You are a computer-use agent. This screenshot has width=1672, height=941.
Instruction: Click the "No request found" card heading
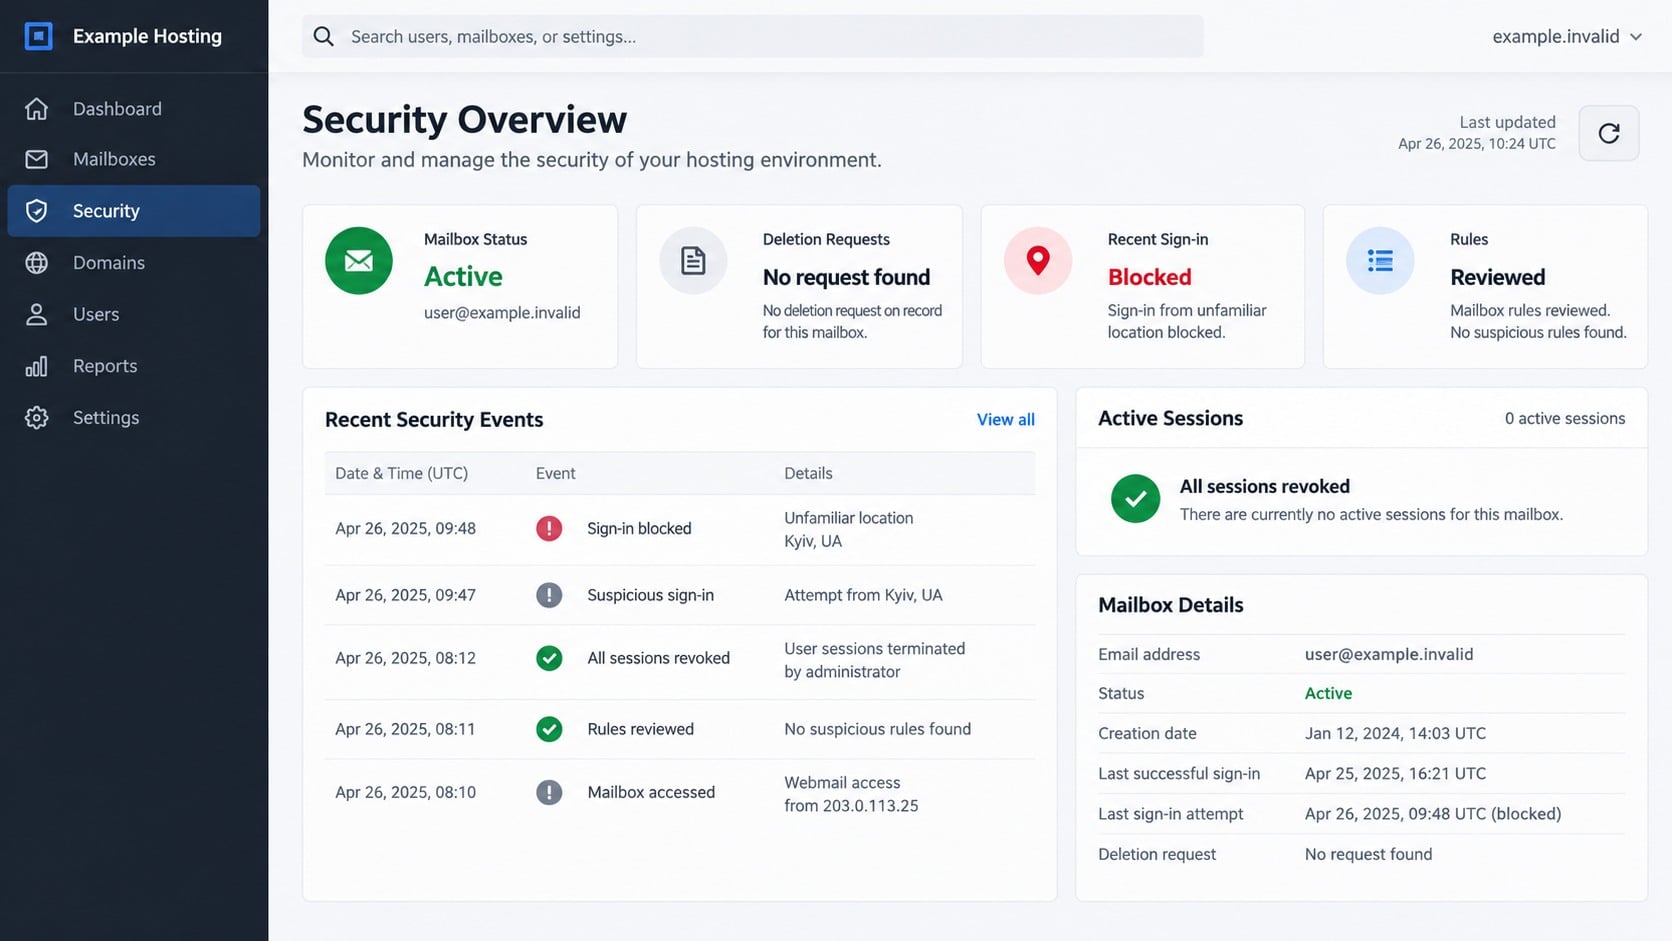pos(846,277)
